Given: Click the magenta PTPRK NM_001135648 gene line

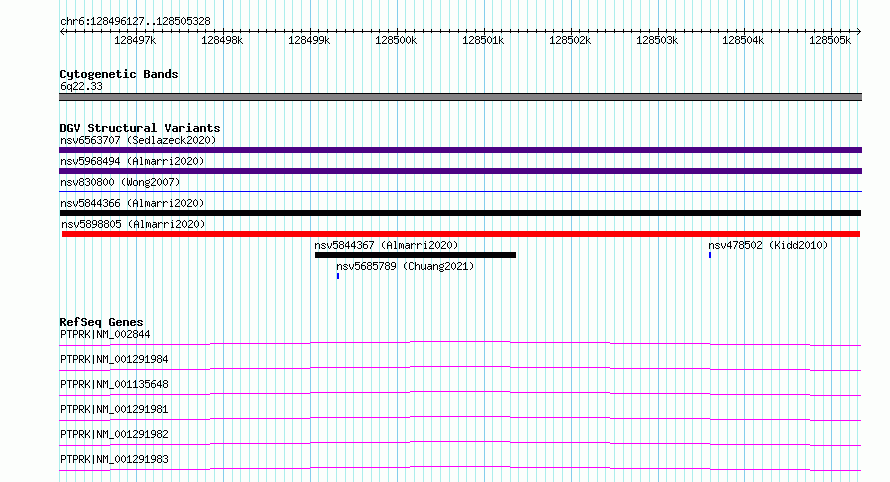Looking at the screenshot, I should click(x=460, y=393).
